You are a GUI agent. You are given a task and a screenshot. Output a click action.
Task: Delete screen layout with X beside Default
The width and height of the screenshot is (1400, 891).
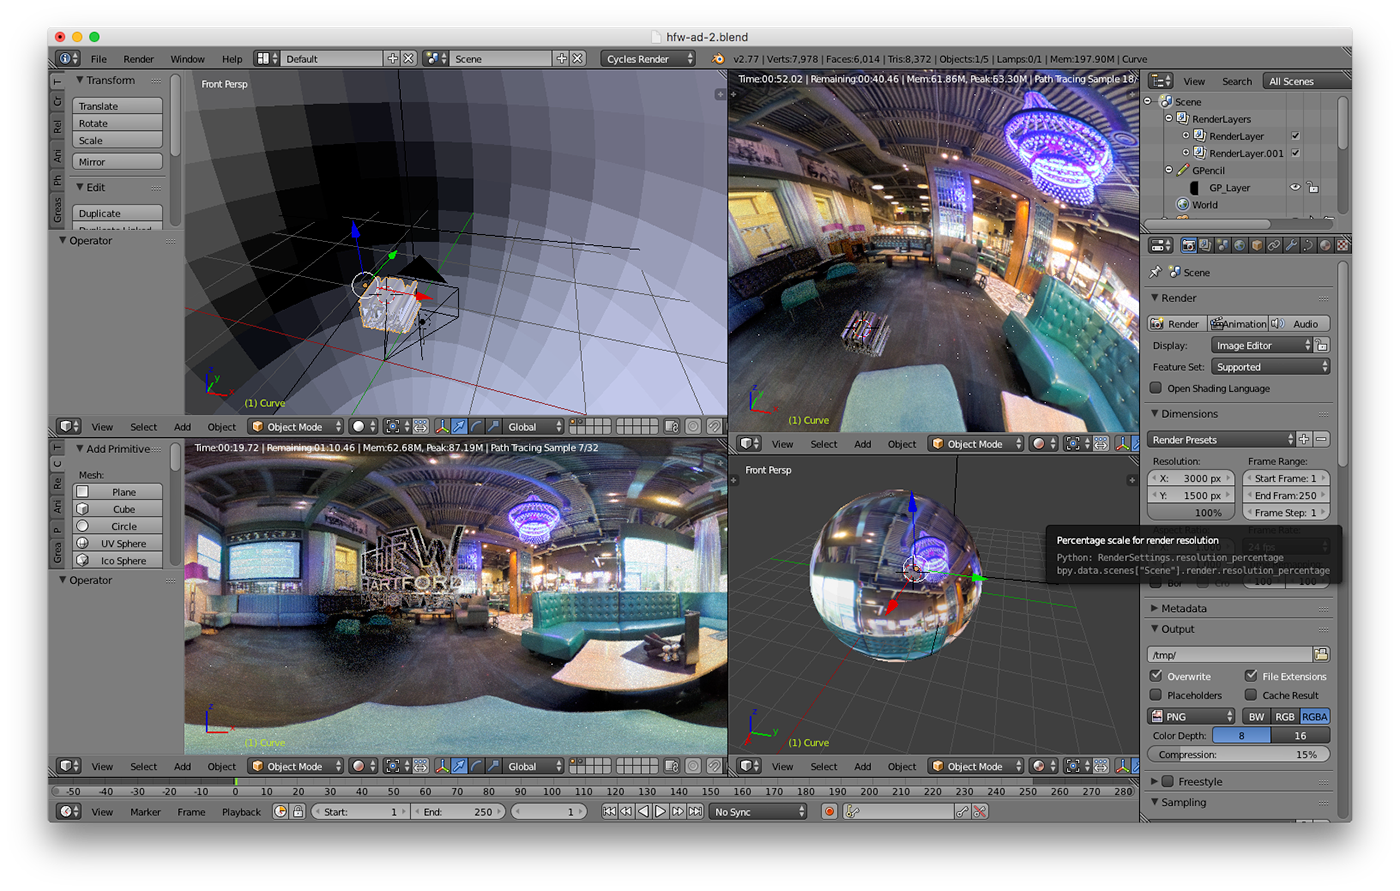[x=409, y=59]
